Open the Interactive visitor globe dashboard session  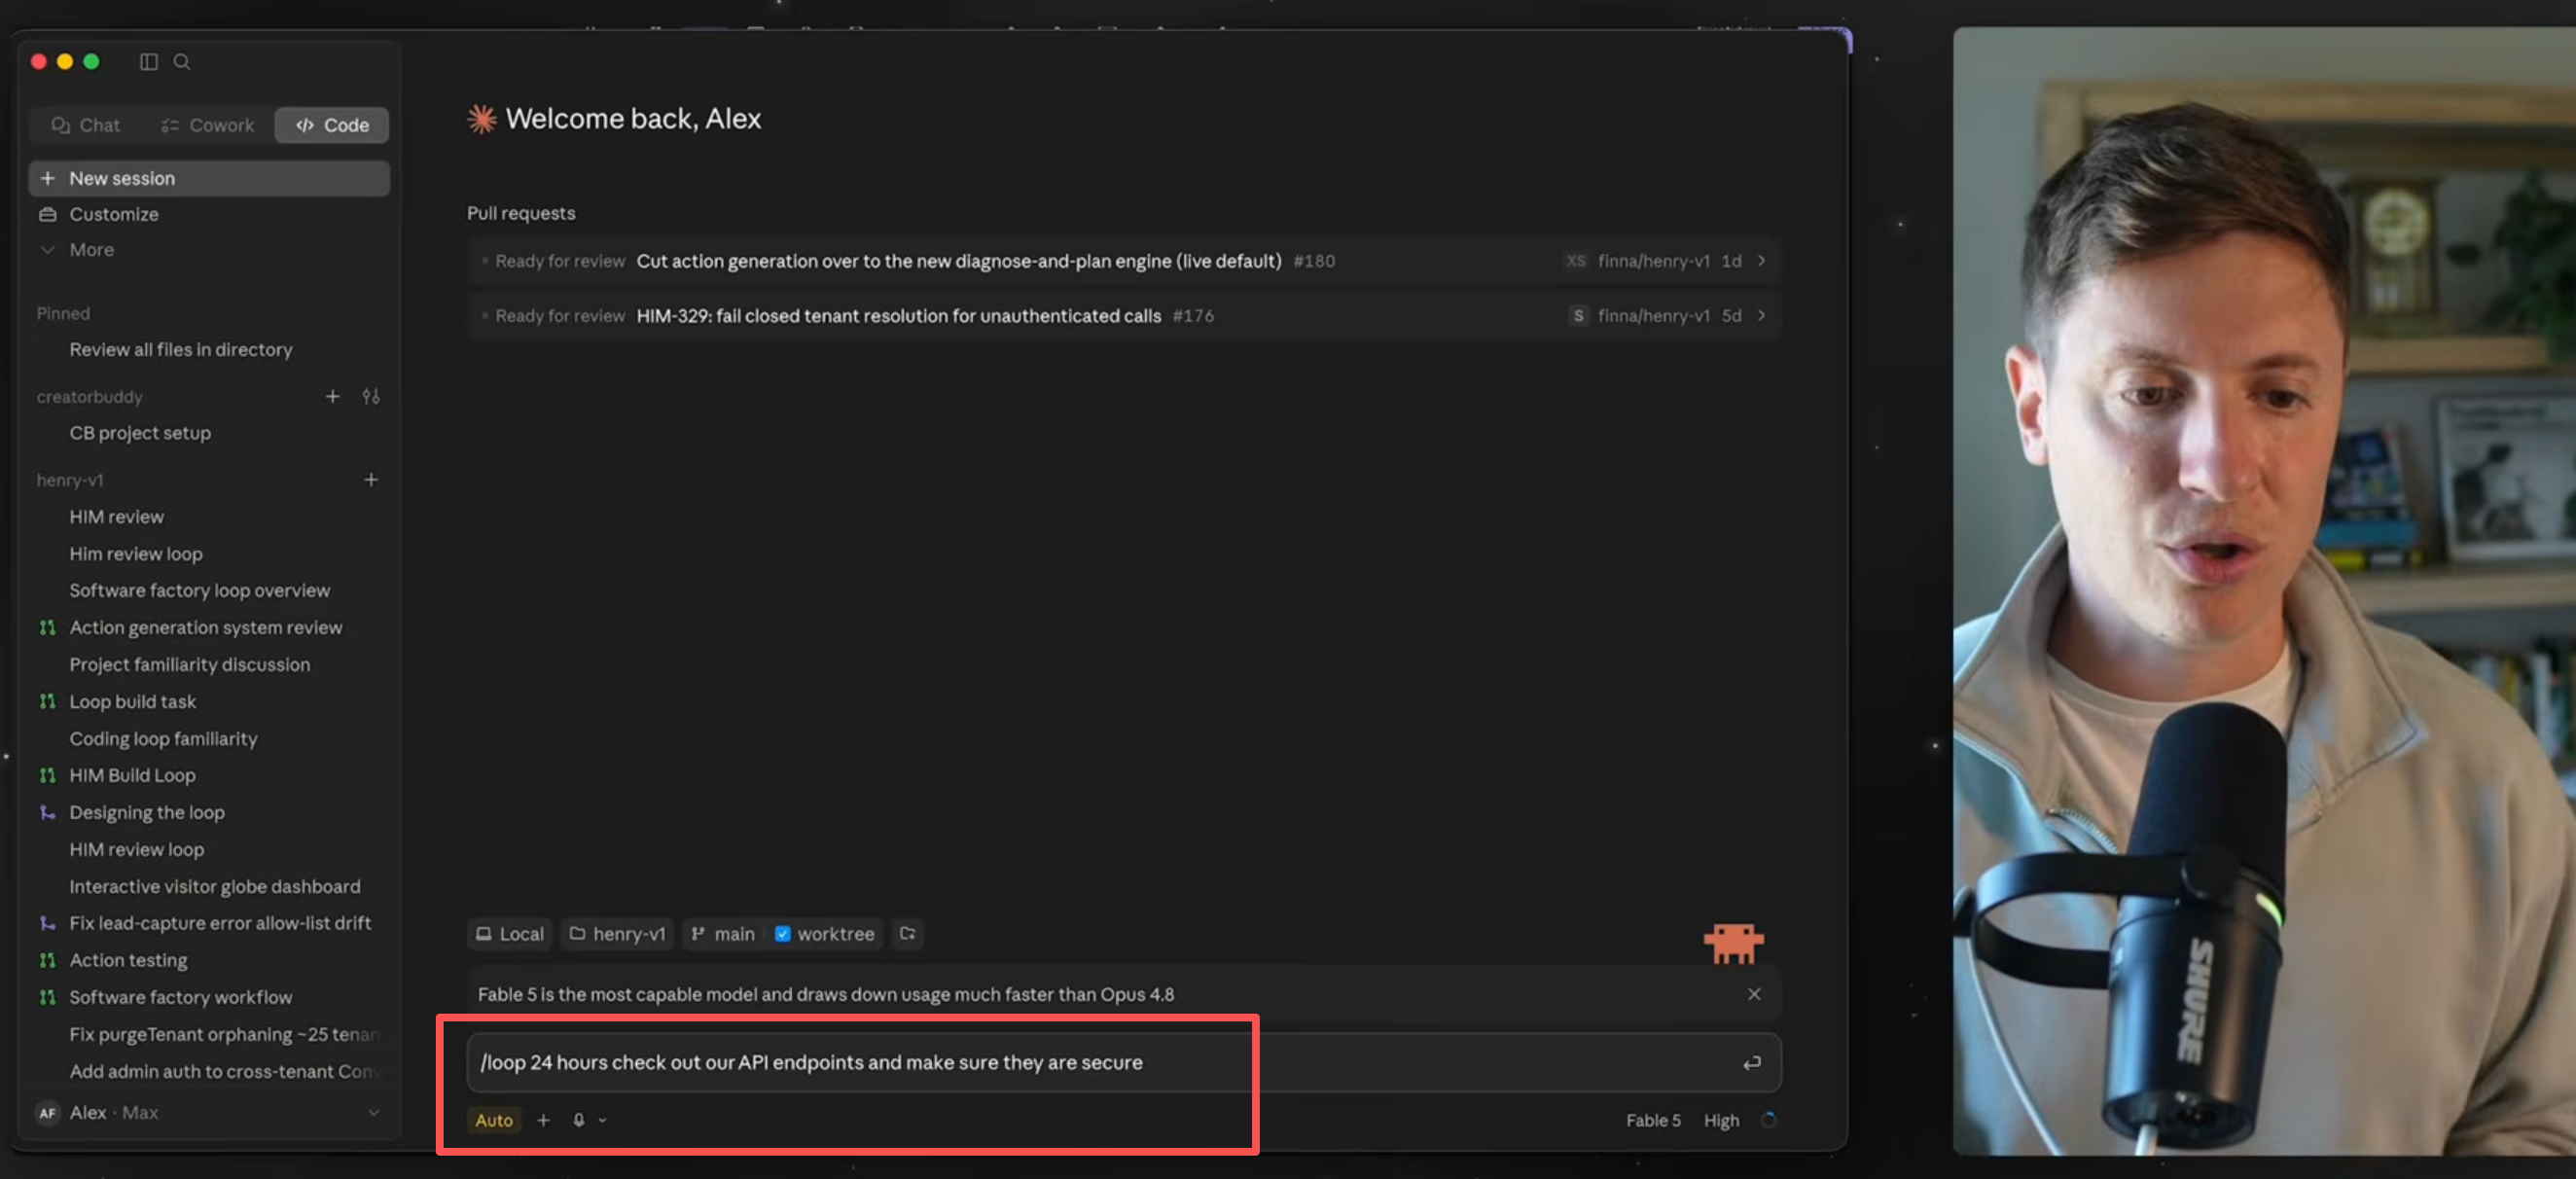(214, 887)
